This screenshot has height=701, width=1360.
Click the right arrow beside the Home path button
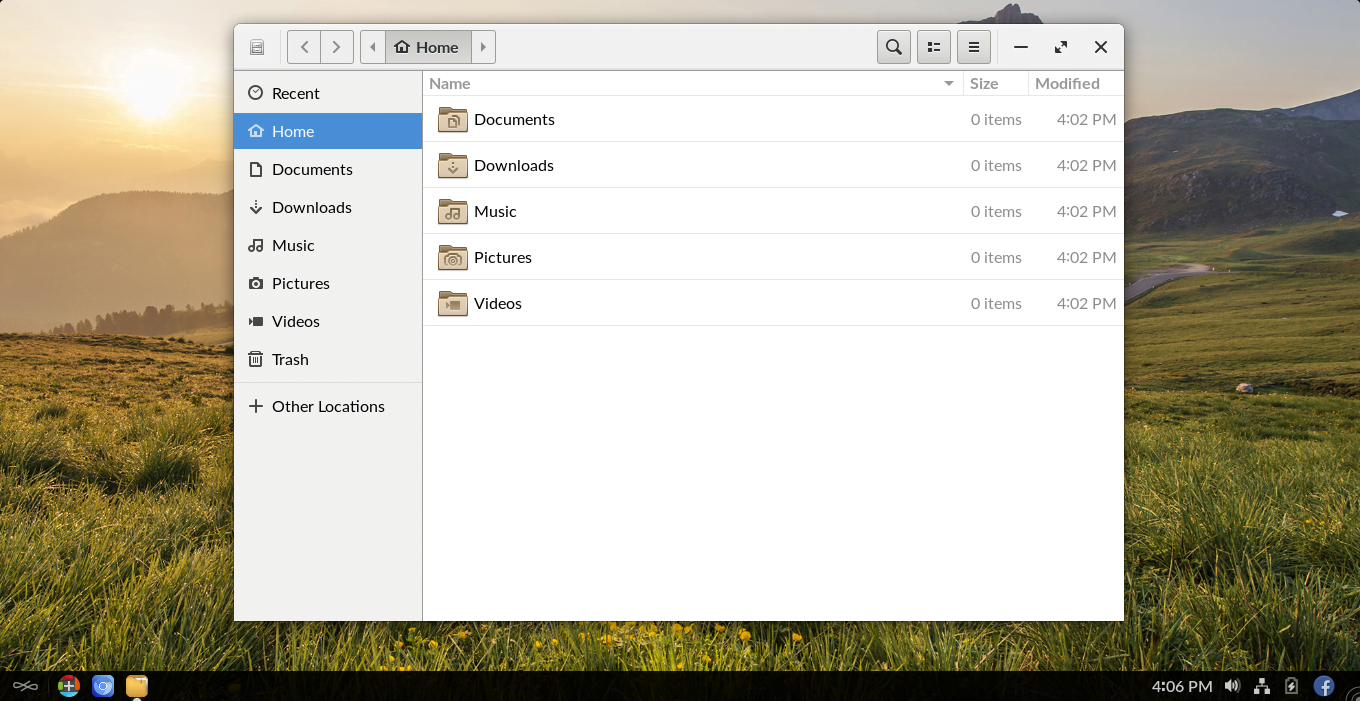pyautogui.click(x=483, y=47)
